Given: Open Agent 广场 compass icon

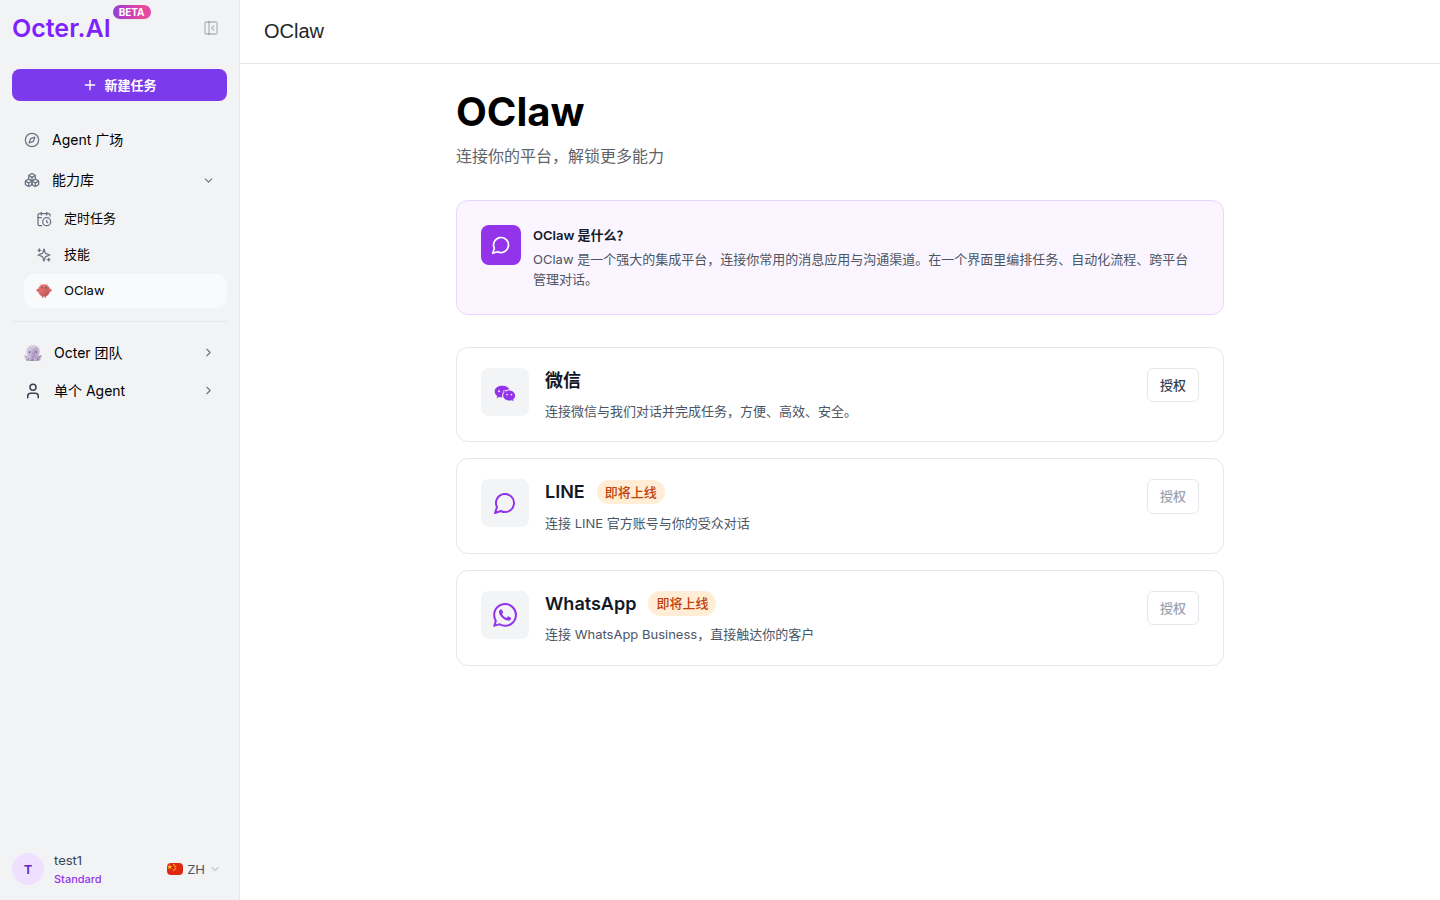Looking at the screenshot, I should click(x=32, y=140).
